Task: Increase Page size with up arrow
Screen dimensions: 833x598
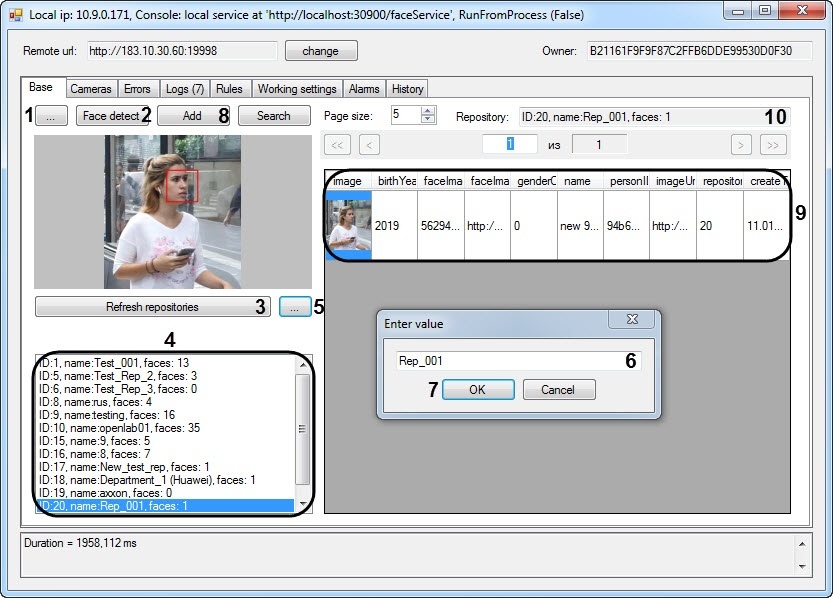Action: (428, 110)
